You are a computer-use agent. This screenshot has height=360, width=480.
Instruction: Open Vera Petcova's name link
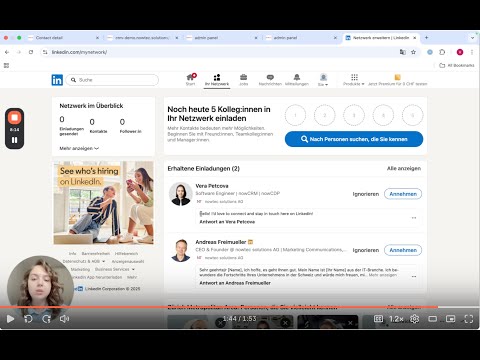pos(212,186)
